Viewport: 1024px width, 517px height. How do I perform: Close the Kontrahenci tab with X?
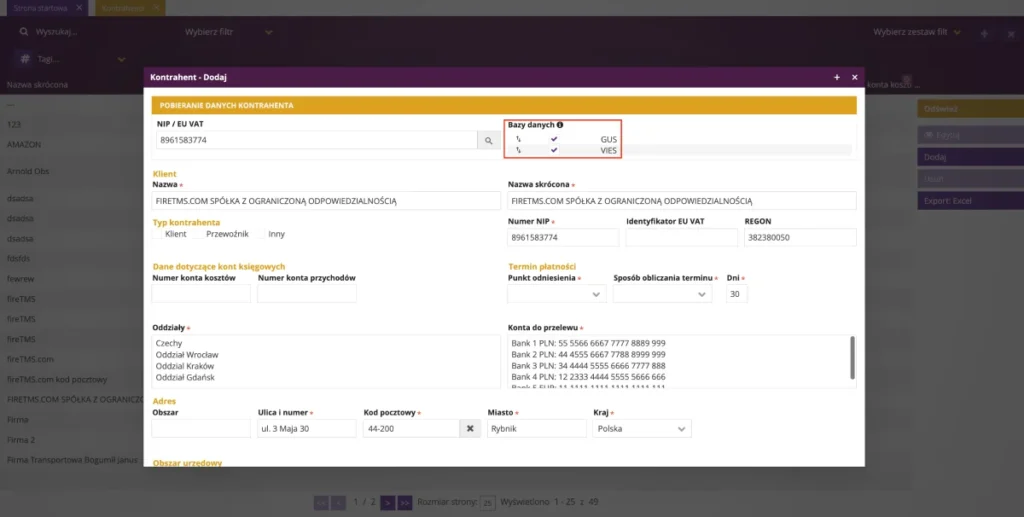[x=156, y=8]
